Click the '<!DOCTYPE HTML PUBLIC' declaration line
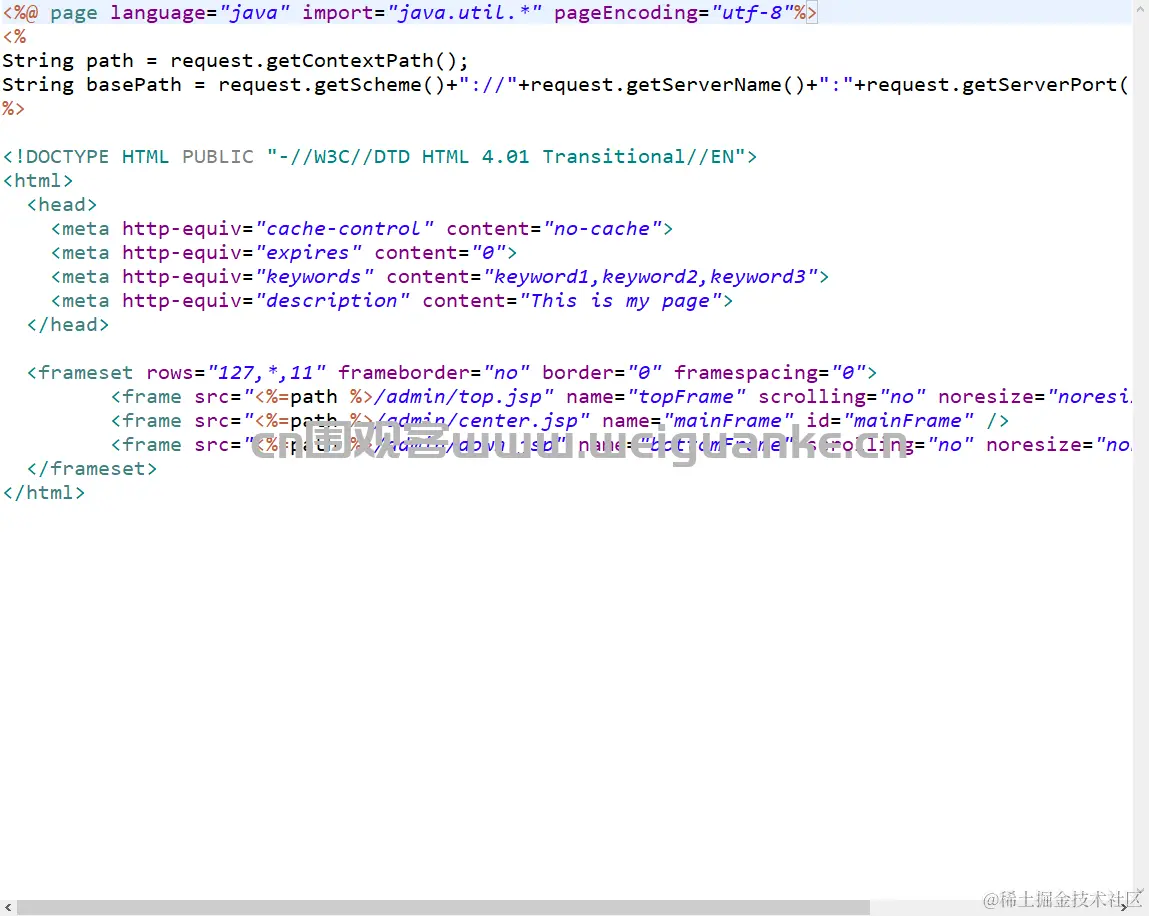The height and width of the screenshot is (916, 1149). [x=380, y=157]
